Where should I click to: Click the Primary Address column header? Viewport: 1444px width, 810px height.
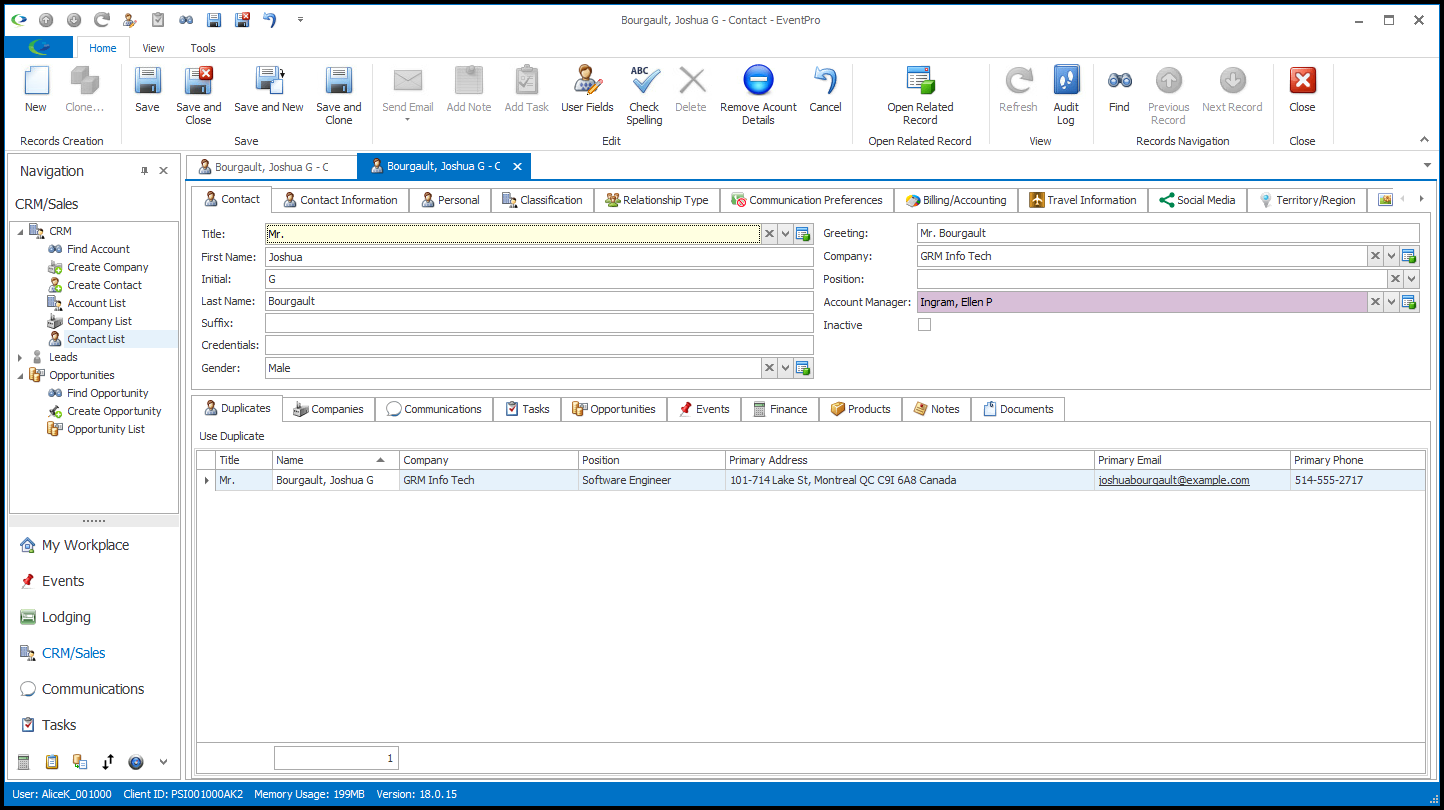[x=910, y=460]
